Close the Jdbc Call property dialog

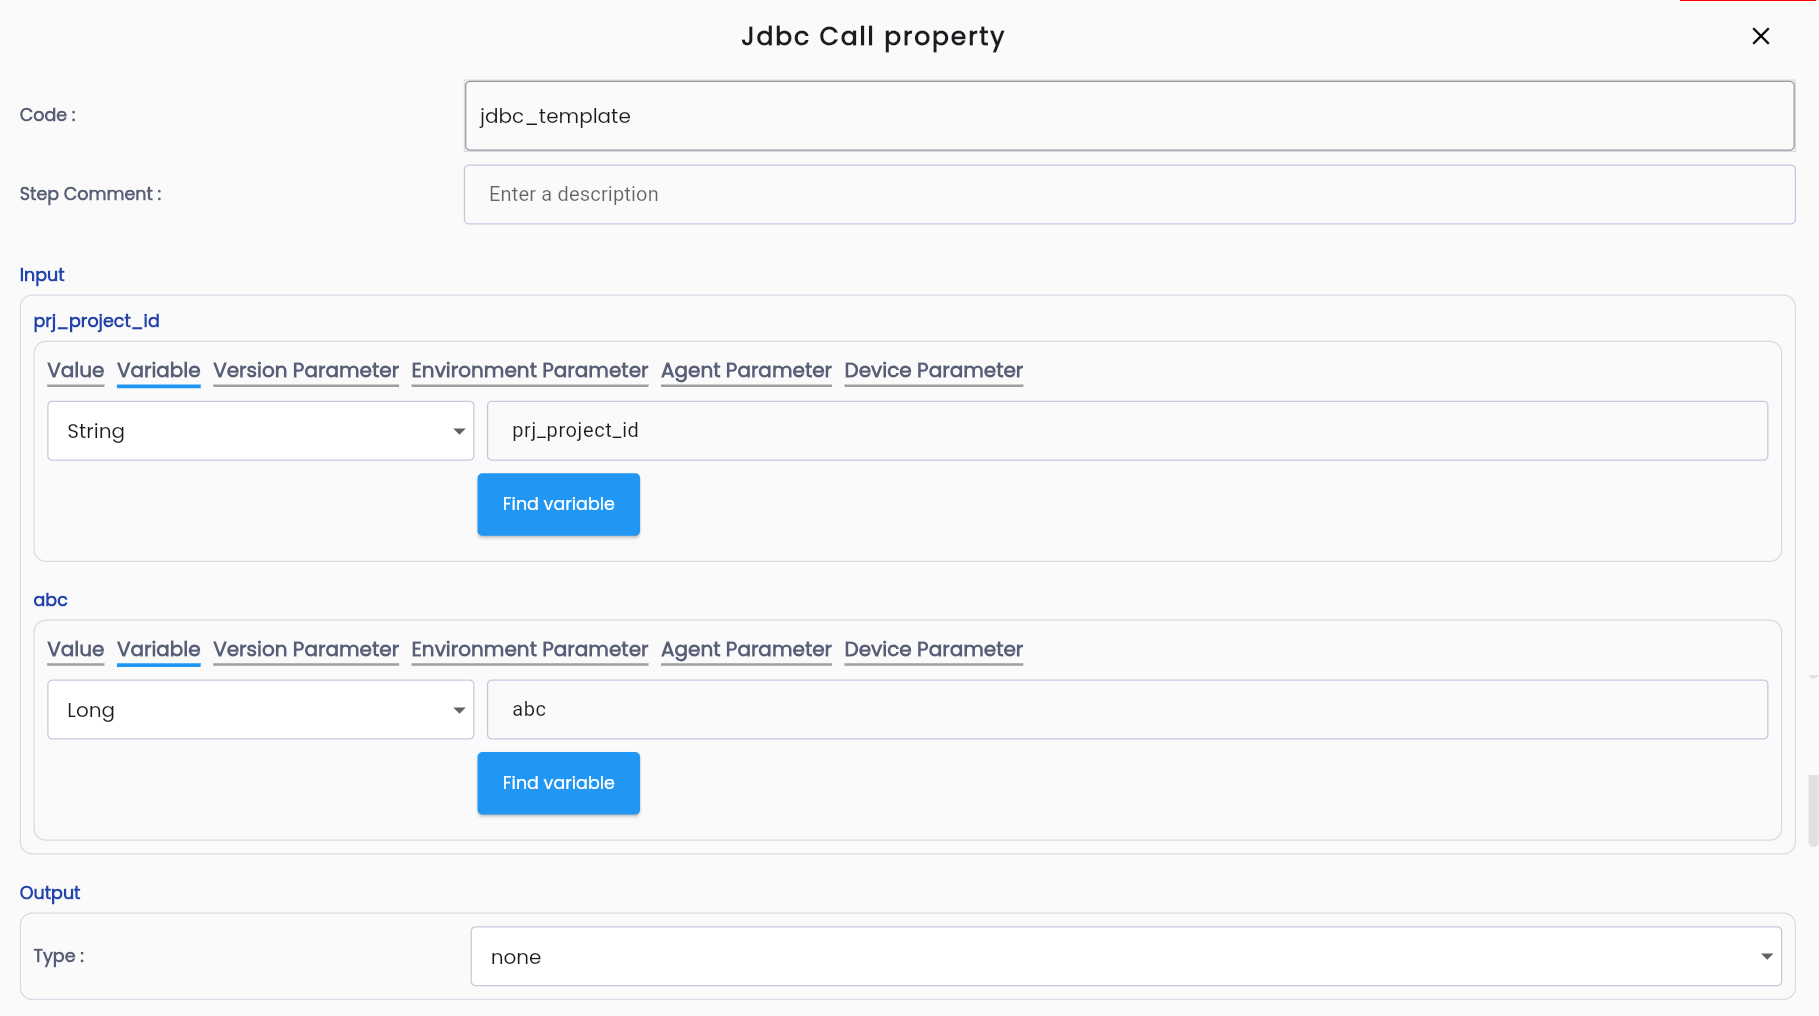coord(1761,36)
